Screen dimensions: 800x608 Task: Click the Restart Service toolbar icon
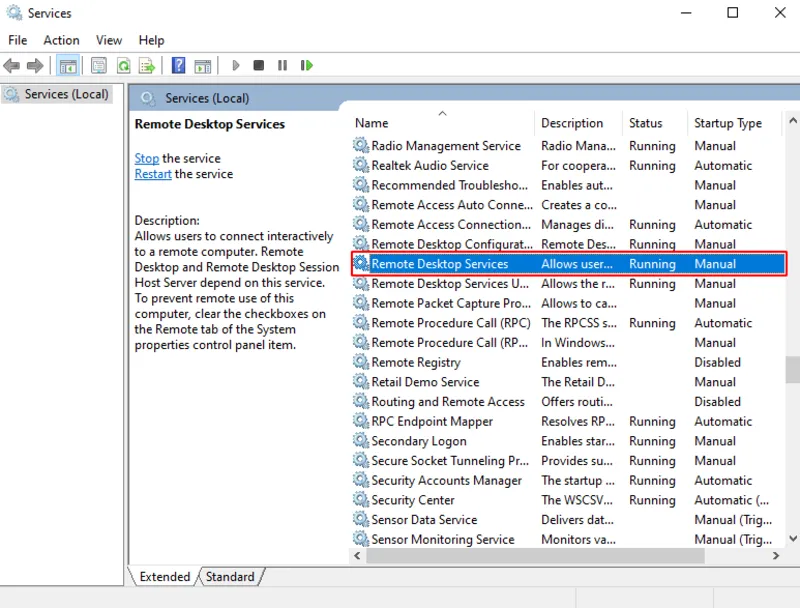(x=306, y=65)
